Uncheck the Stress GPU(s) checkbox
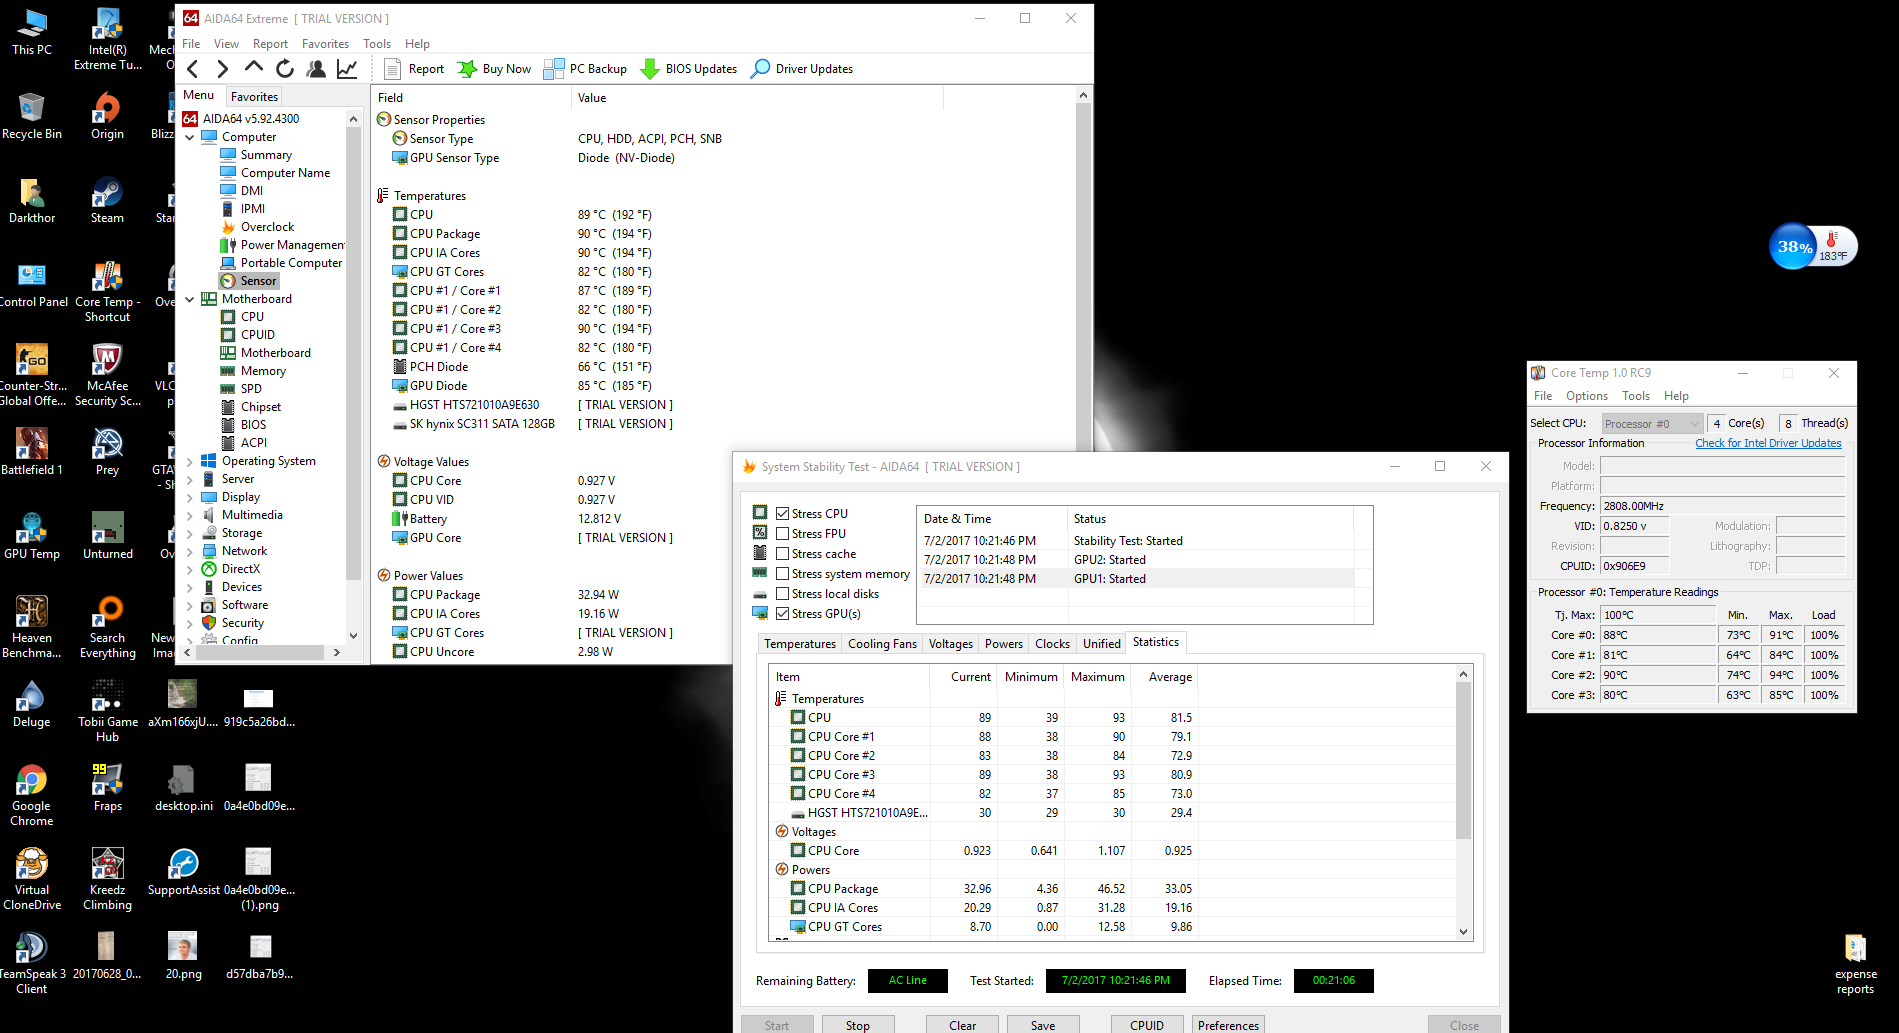This screenshot has width=1899, height=1033. click(x=783, y=614)
